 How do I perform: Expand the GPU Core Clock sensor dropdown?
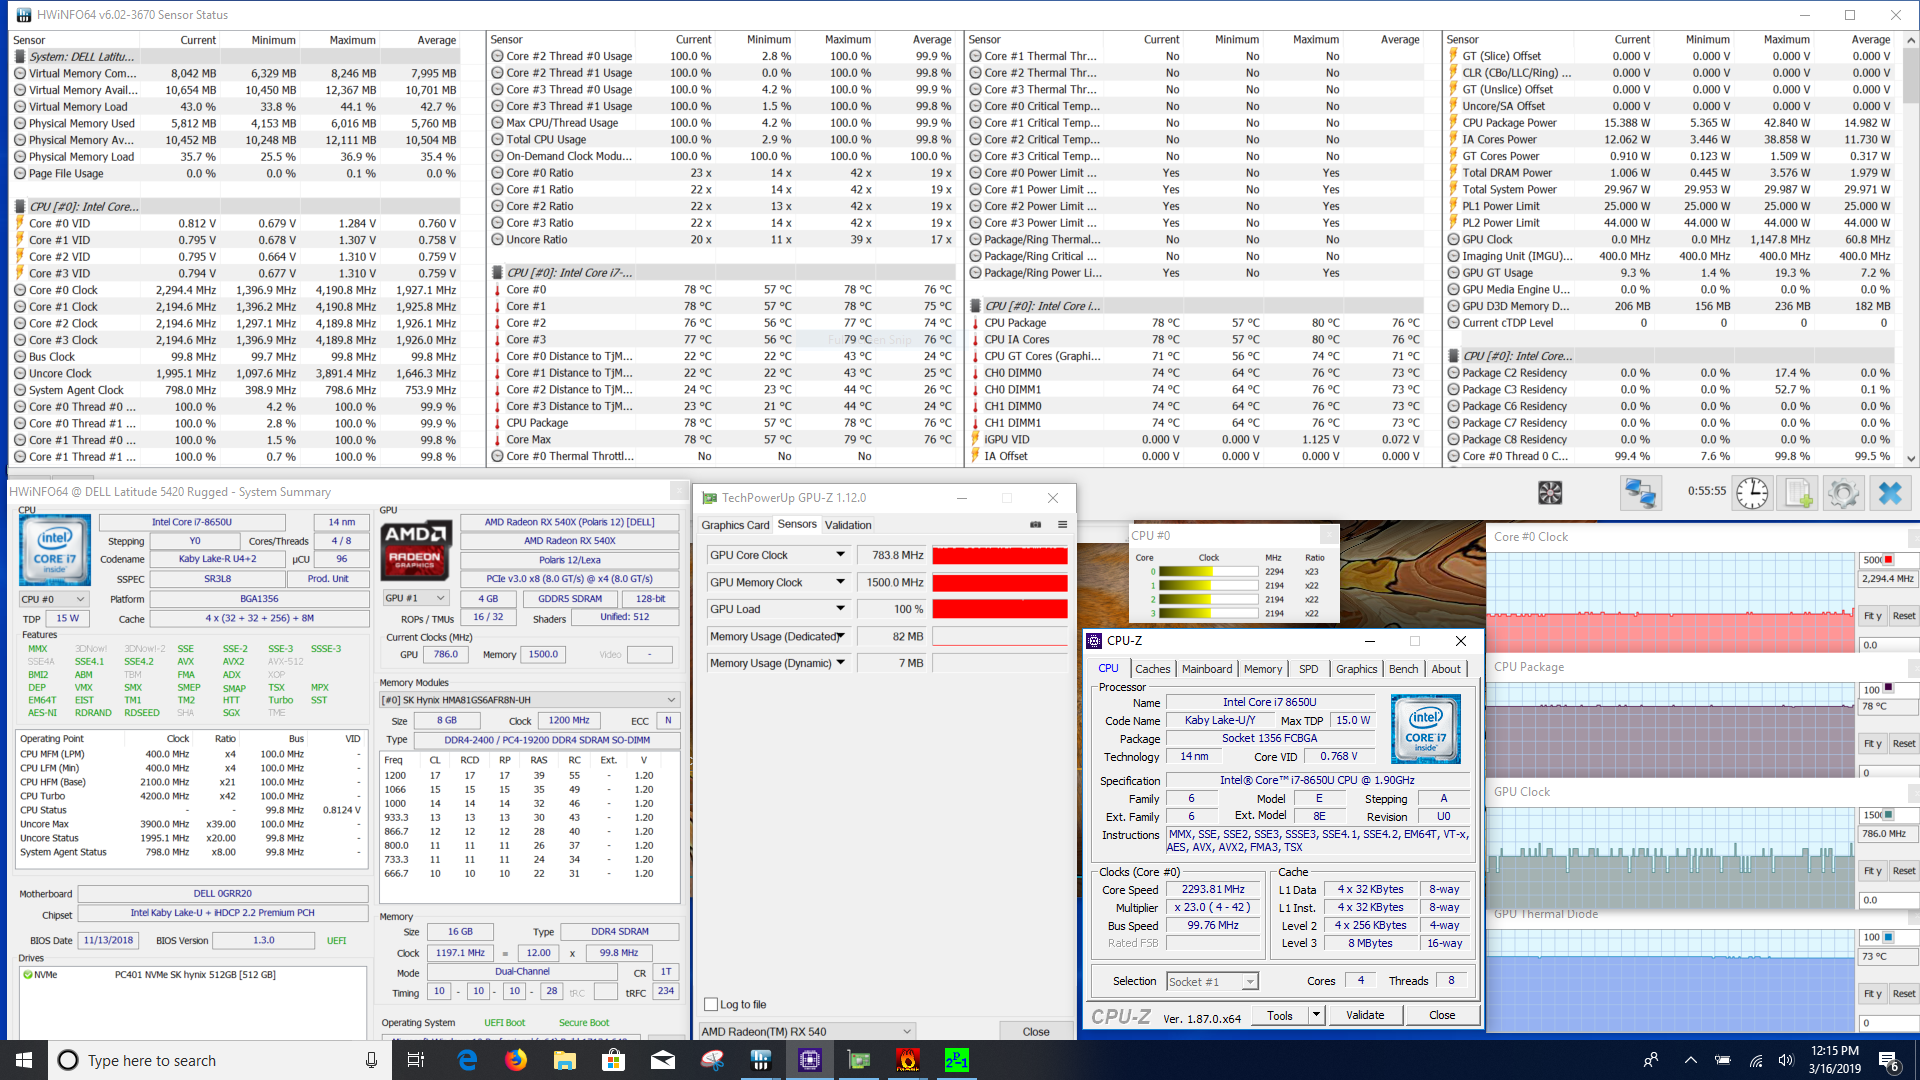[840, 555]
